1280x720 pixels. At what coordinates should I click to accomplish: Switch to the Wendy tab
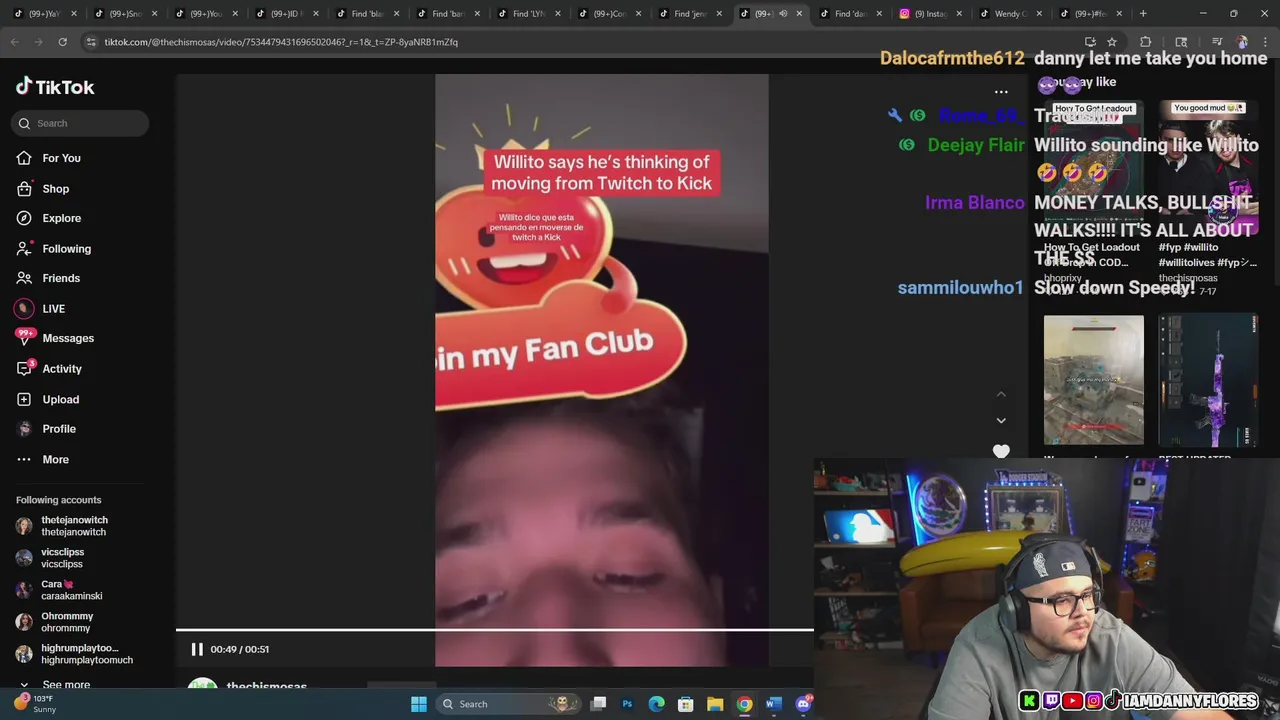(x=1011, y=14)
